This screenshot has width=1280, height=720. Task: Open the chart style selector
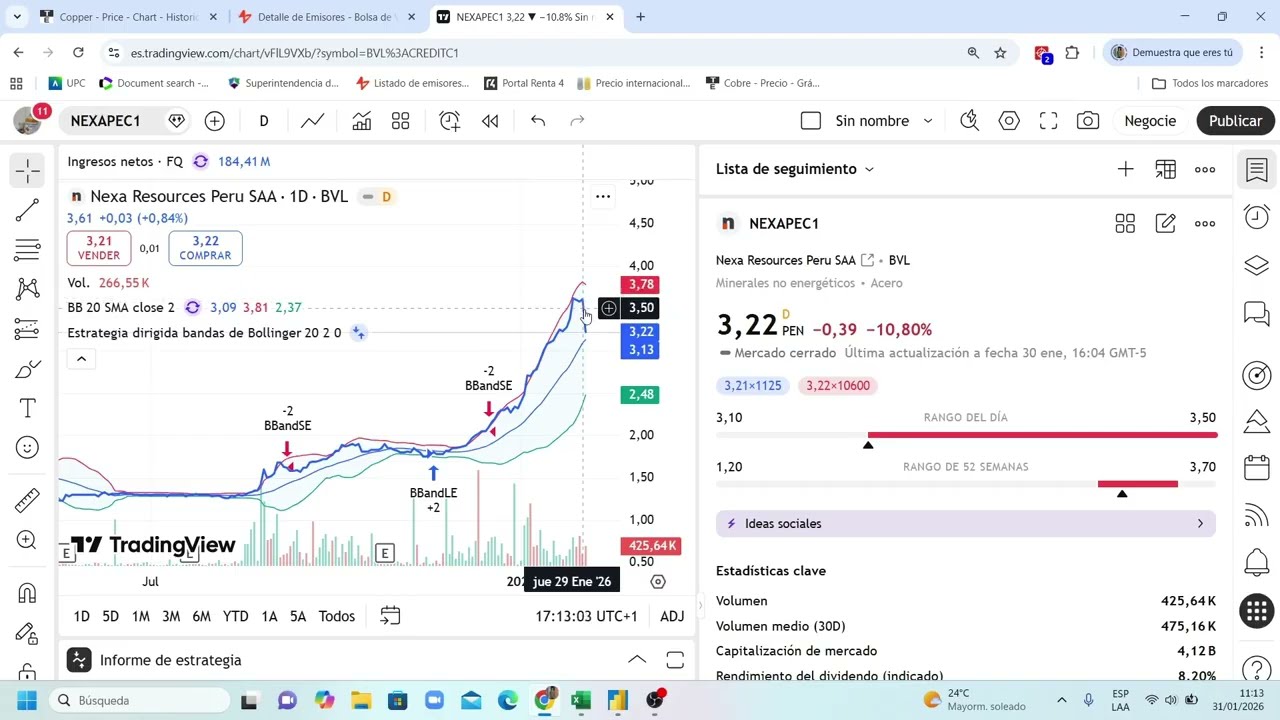point(313,121)
